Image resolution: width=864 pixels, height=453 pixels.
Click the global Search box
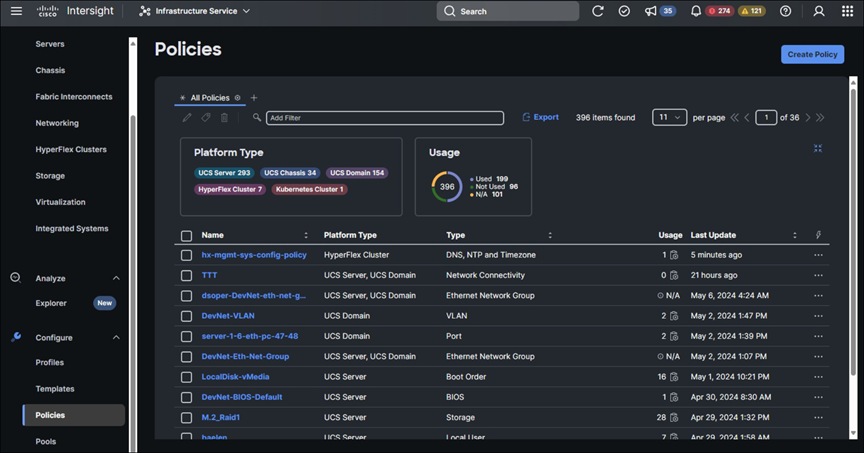click(x=507, y=11)
